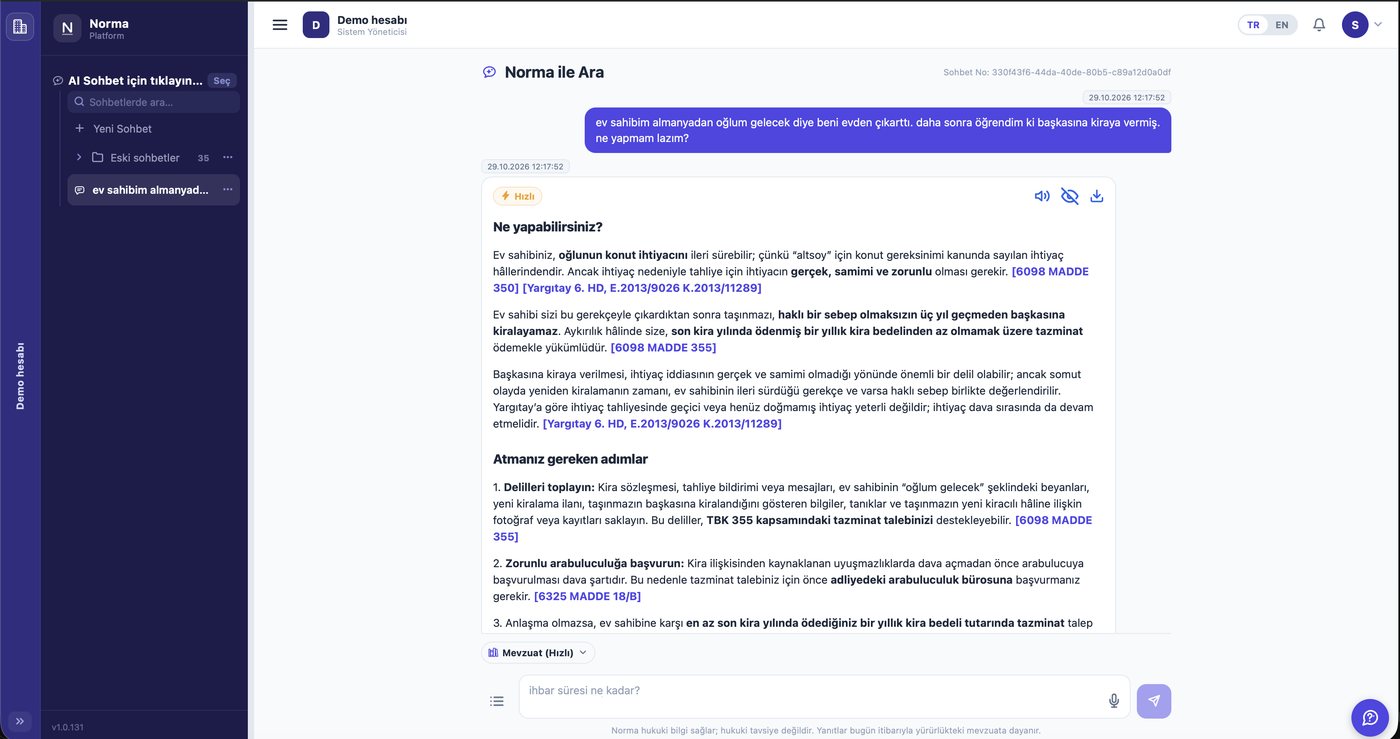Open the floating support chat bubble

[x=1370, y=717]
